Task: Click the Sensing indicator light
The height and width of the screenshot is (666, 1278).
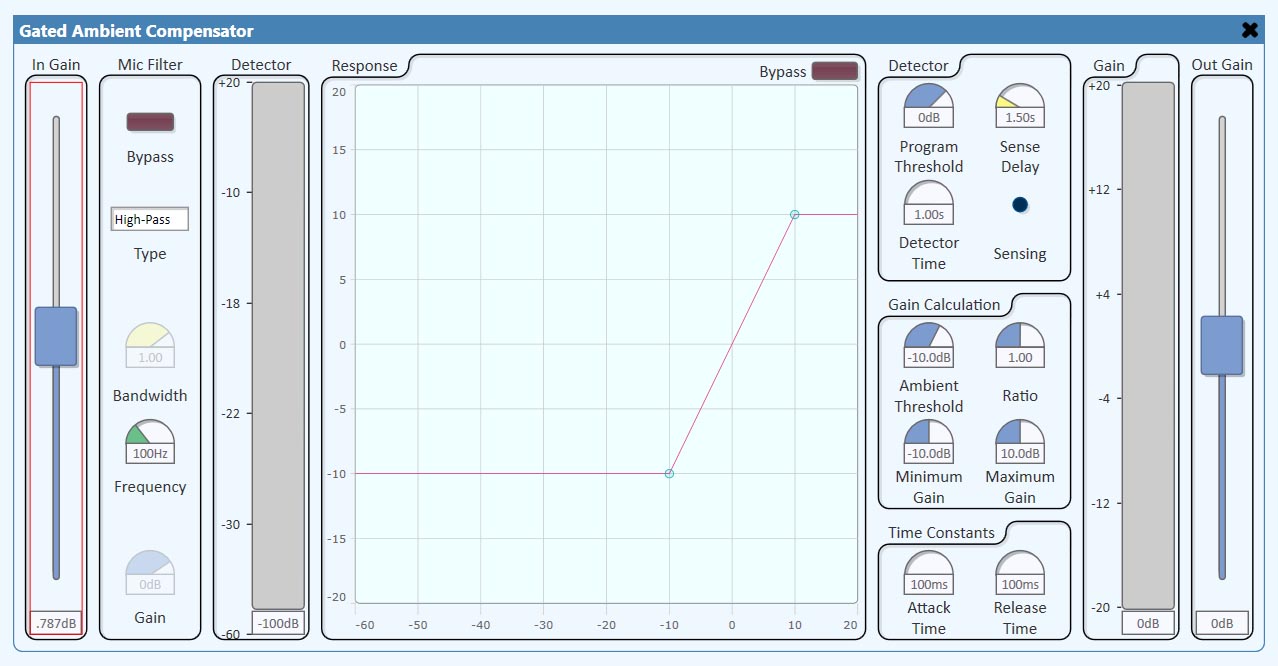Action: coord(1019,205)
